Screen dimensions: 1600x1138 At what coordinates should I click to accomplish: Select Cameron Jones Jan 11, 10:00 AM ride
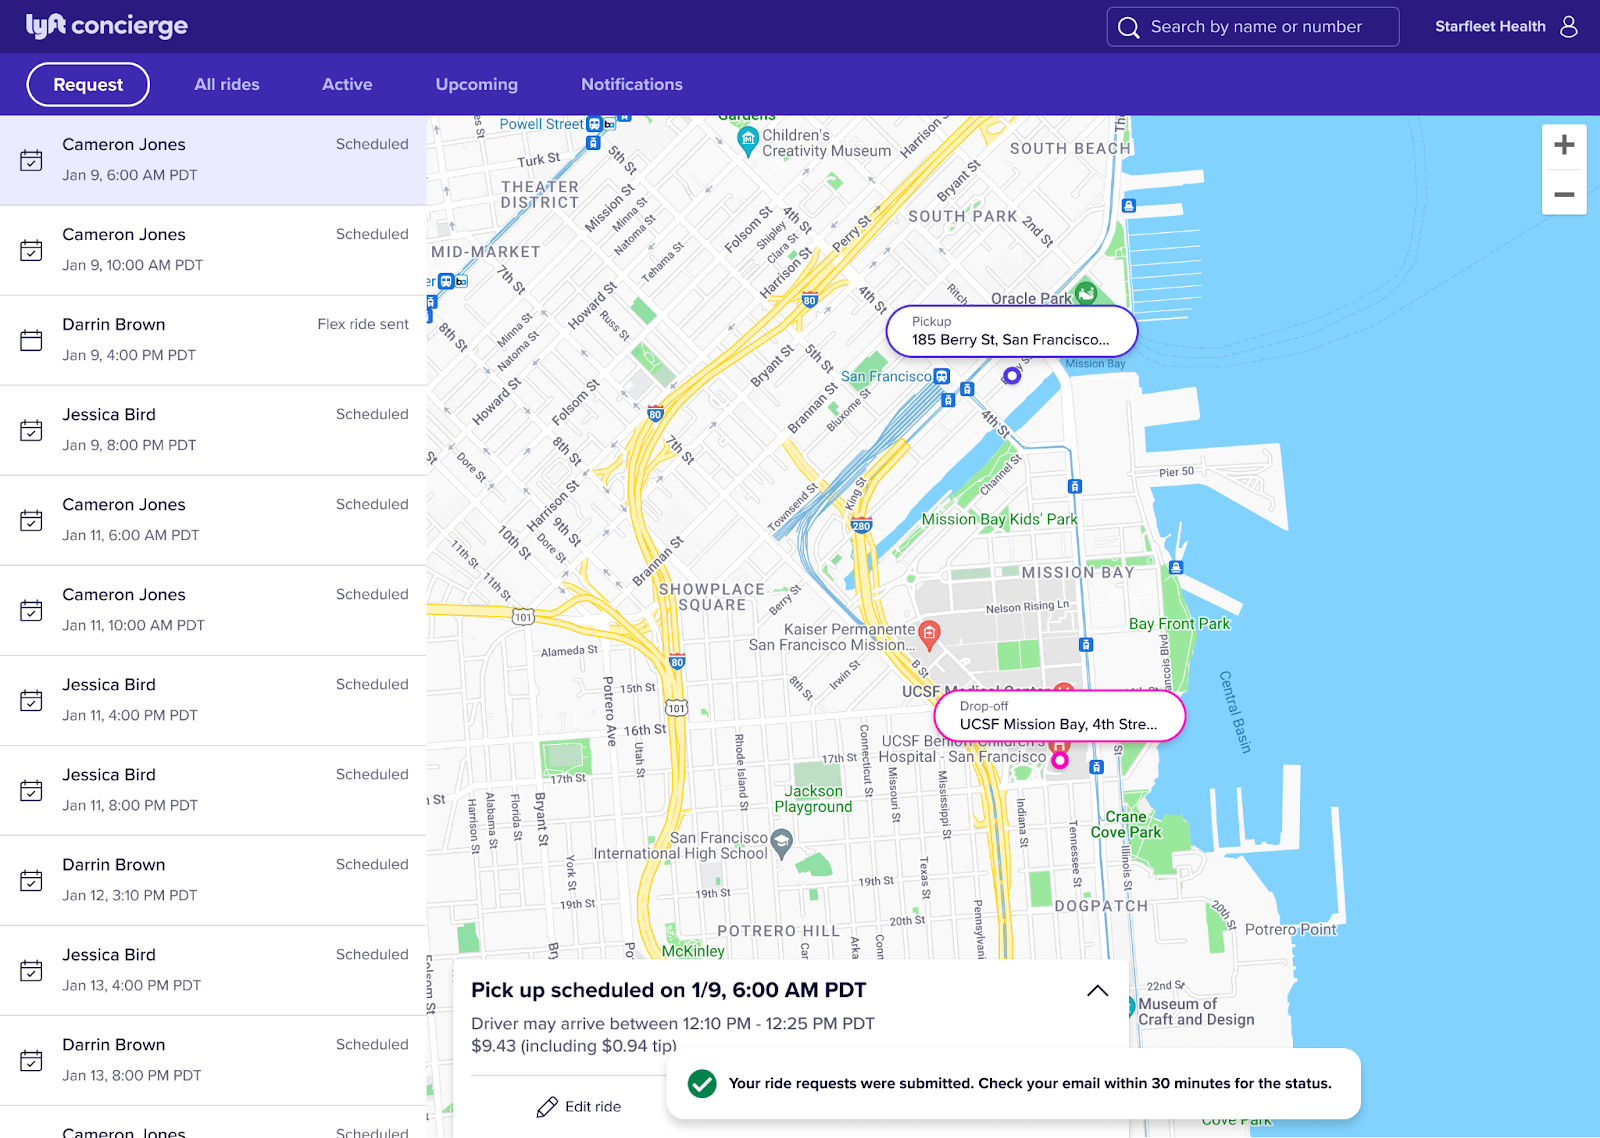213,610
